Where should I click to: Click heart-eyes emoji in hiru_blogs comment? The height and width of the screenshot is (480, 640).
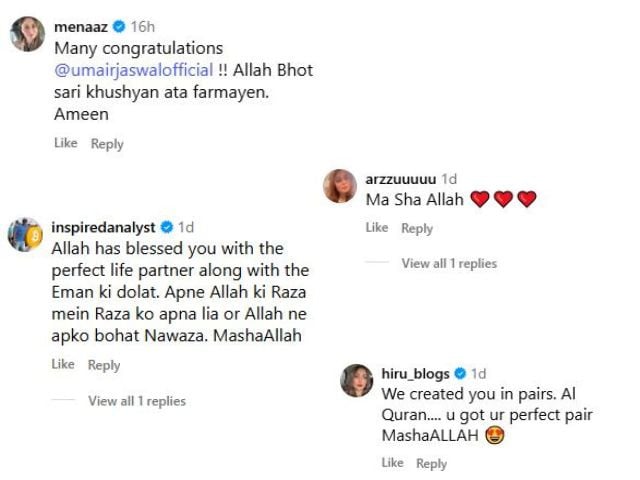494,435
